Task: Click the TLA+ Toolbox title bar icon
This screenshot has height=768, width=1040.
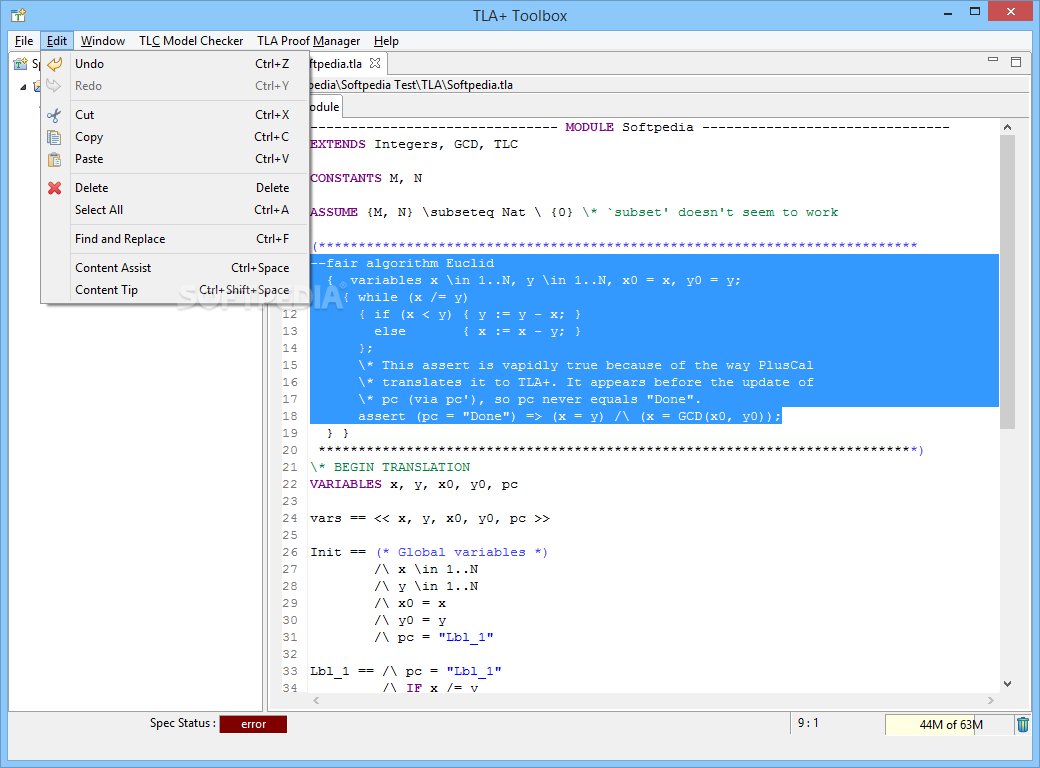Action: (x=19, y=15)
